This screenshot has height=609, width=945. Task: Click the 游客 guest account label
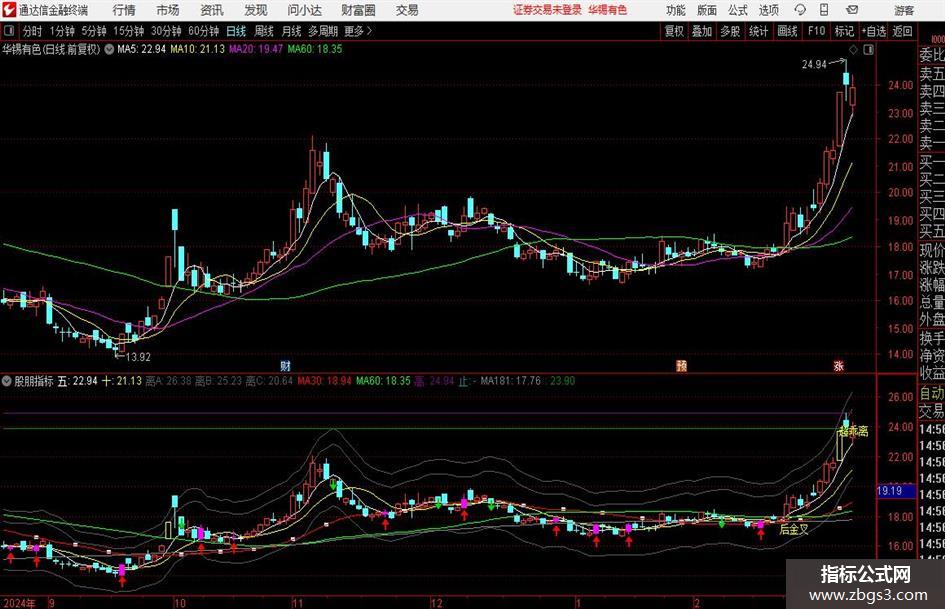903,10
